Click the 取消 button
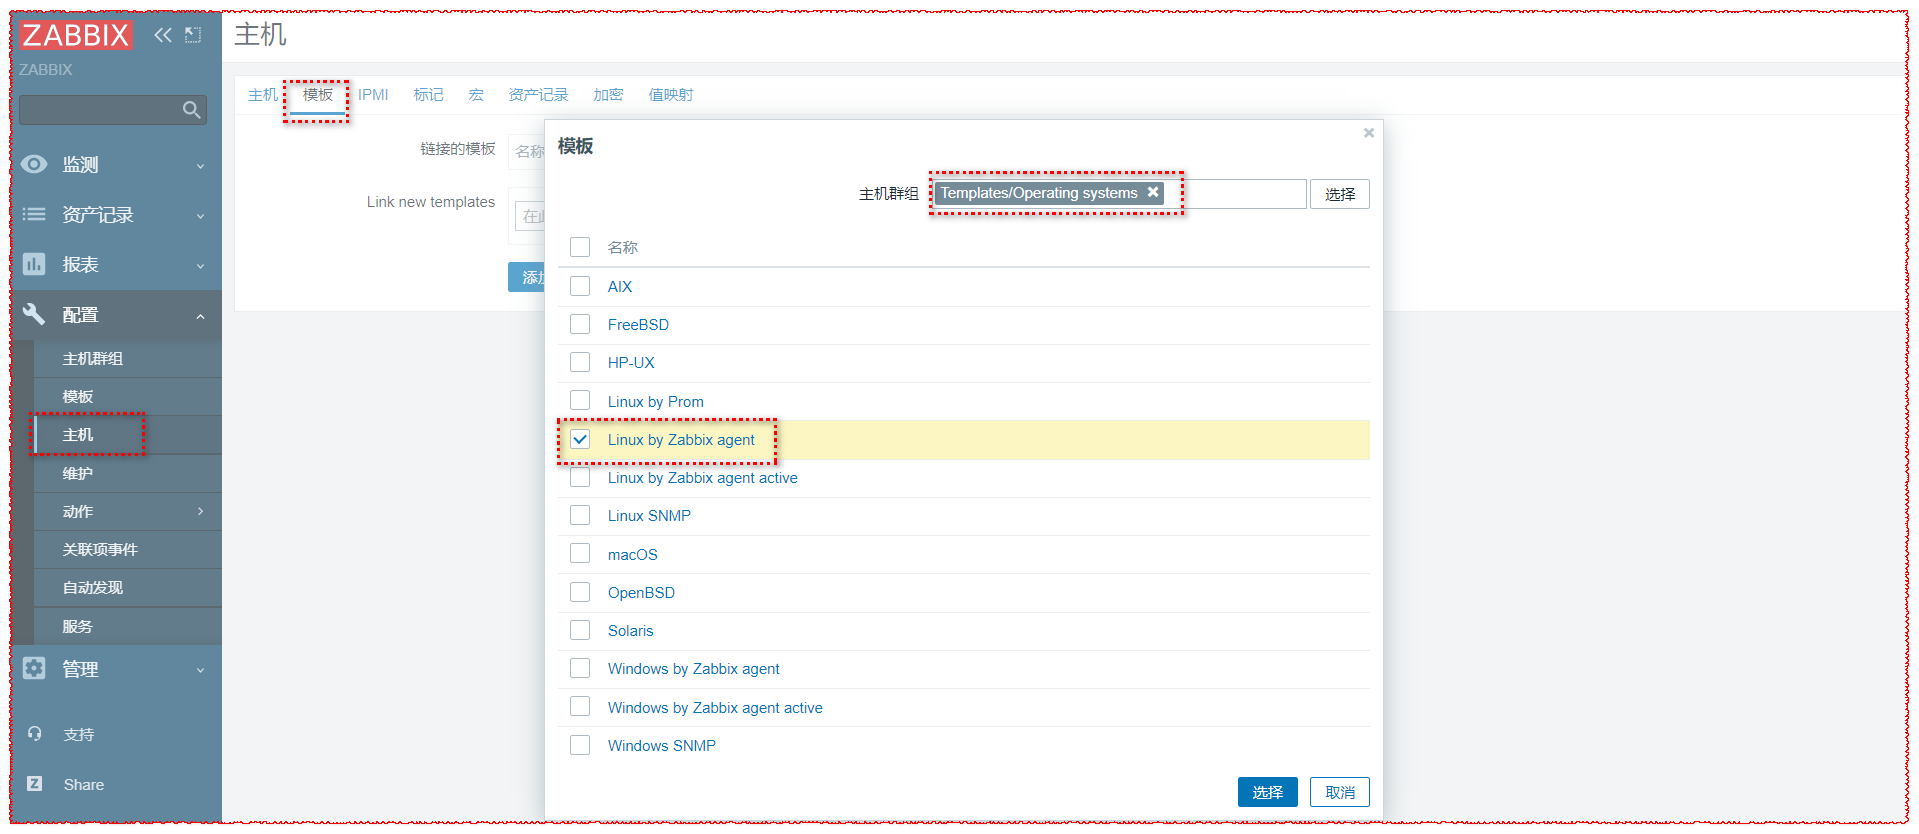This screenshot has width=1919, height=834. pyautogui.click(x=1340, y=792)
